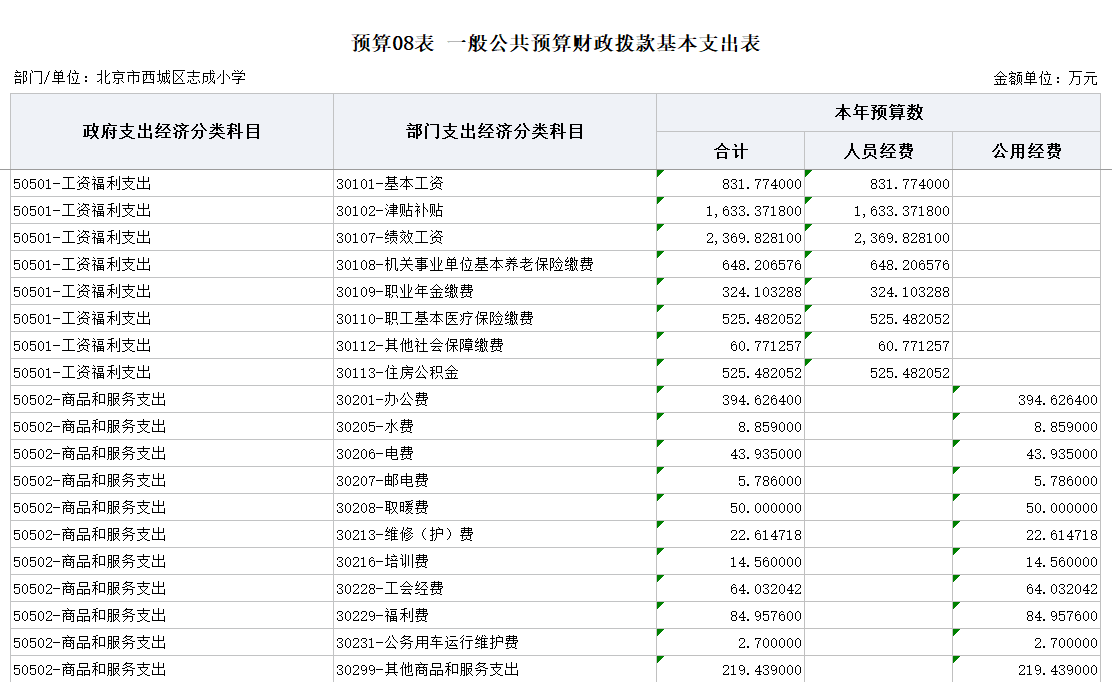
Task: Click 50501-工资福利支出 in the 基本工资 row
Action: (x=172, y=184)
